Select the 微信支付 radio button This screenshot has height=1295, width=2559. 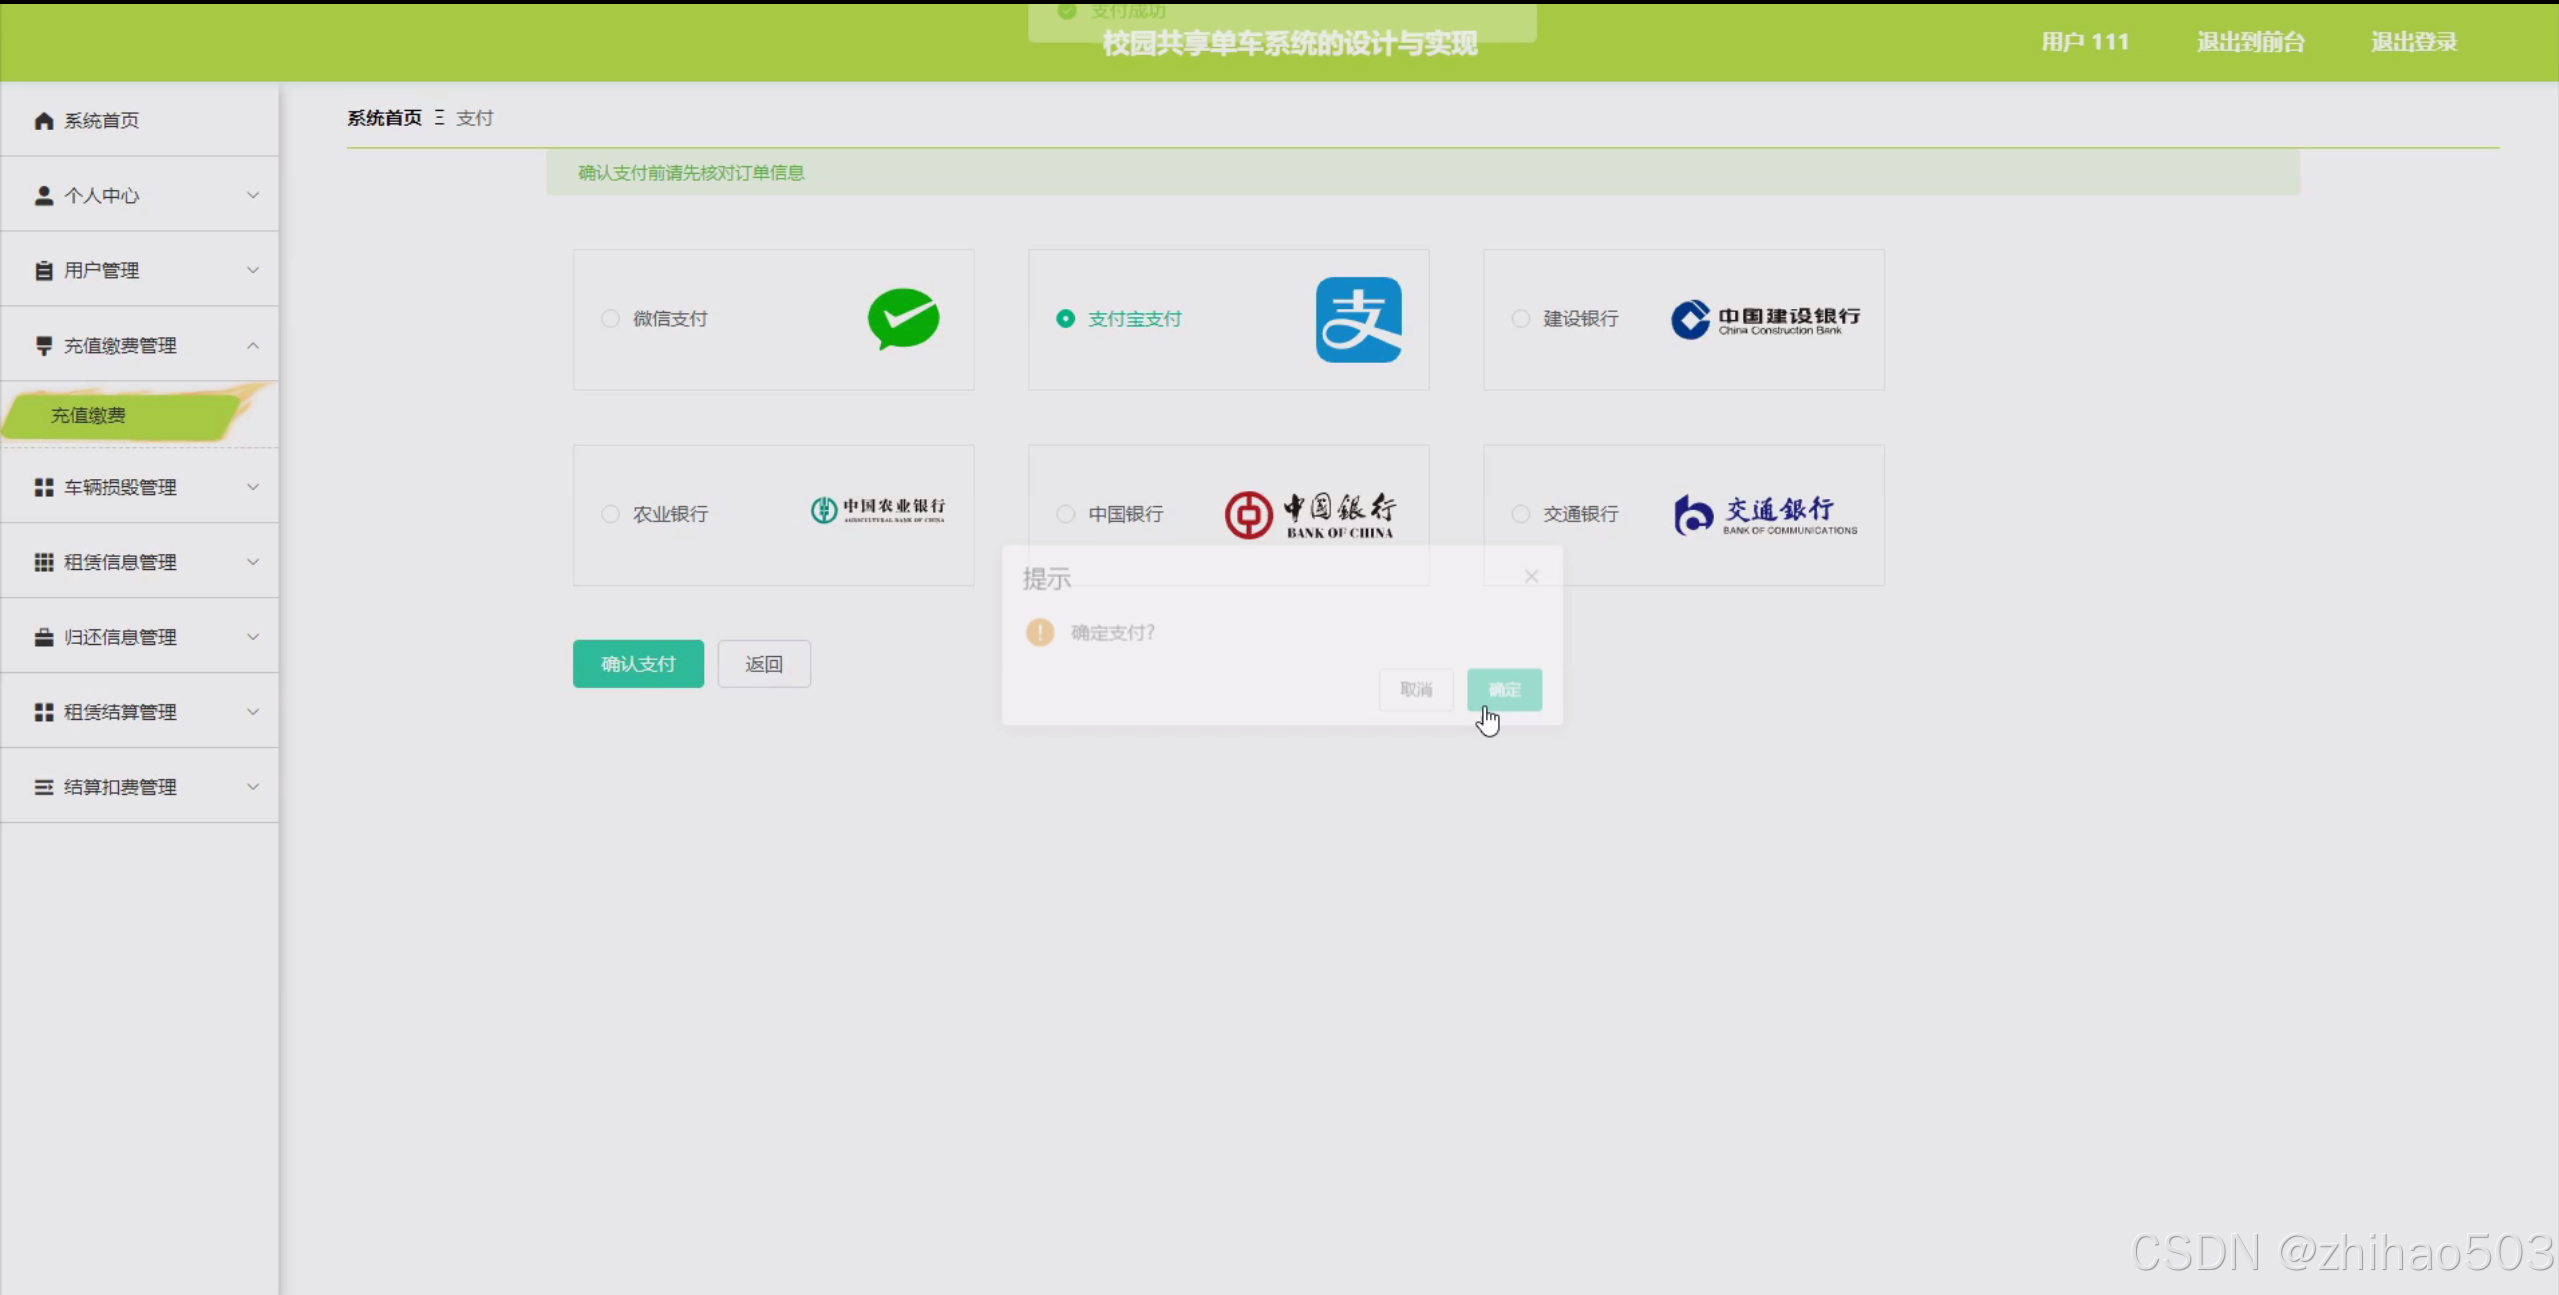(610, 319)
